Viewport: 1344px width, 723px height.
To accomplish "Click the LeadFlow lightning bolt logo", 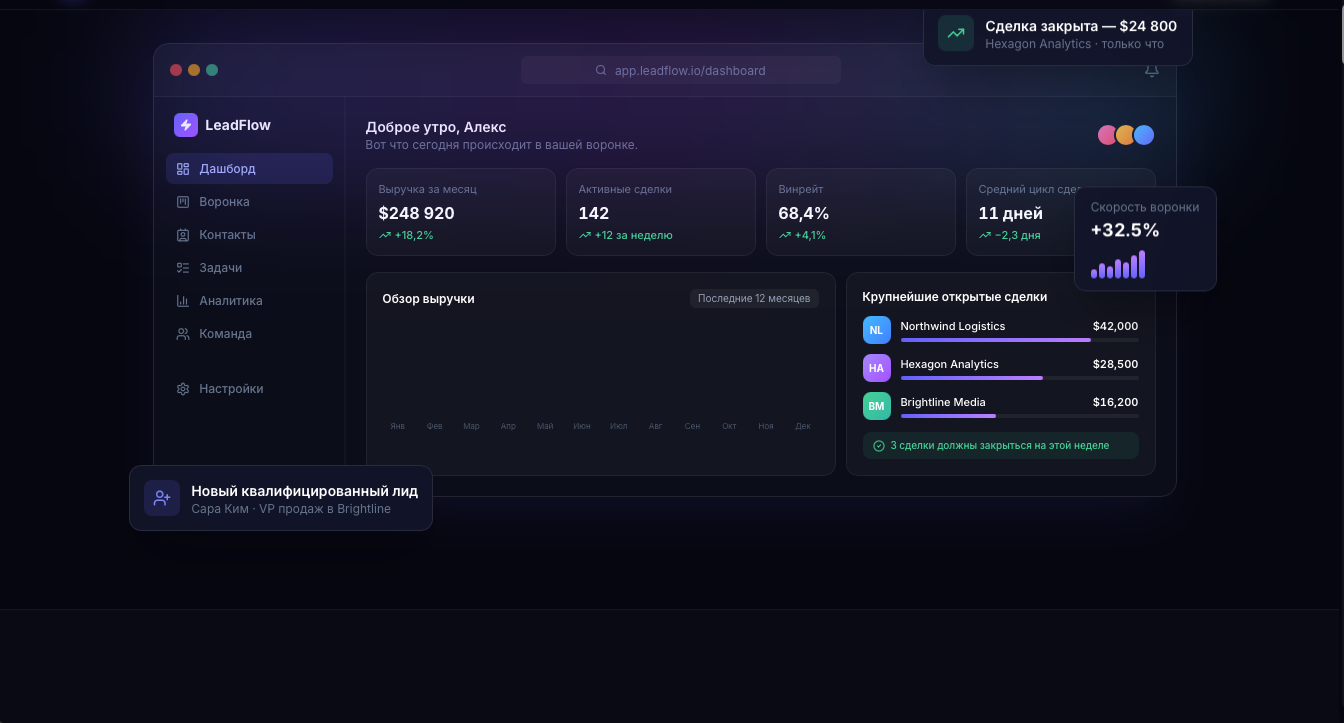I will point(186,125).
